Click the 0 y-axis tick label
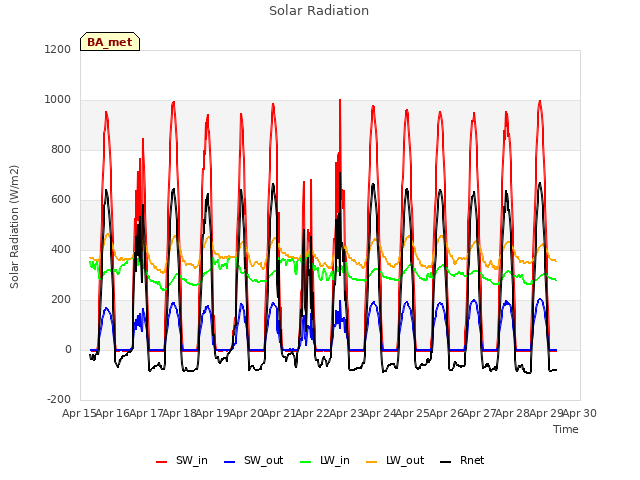This screenshot has height=480, width=640. coord(68,350)
